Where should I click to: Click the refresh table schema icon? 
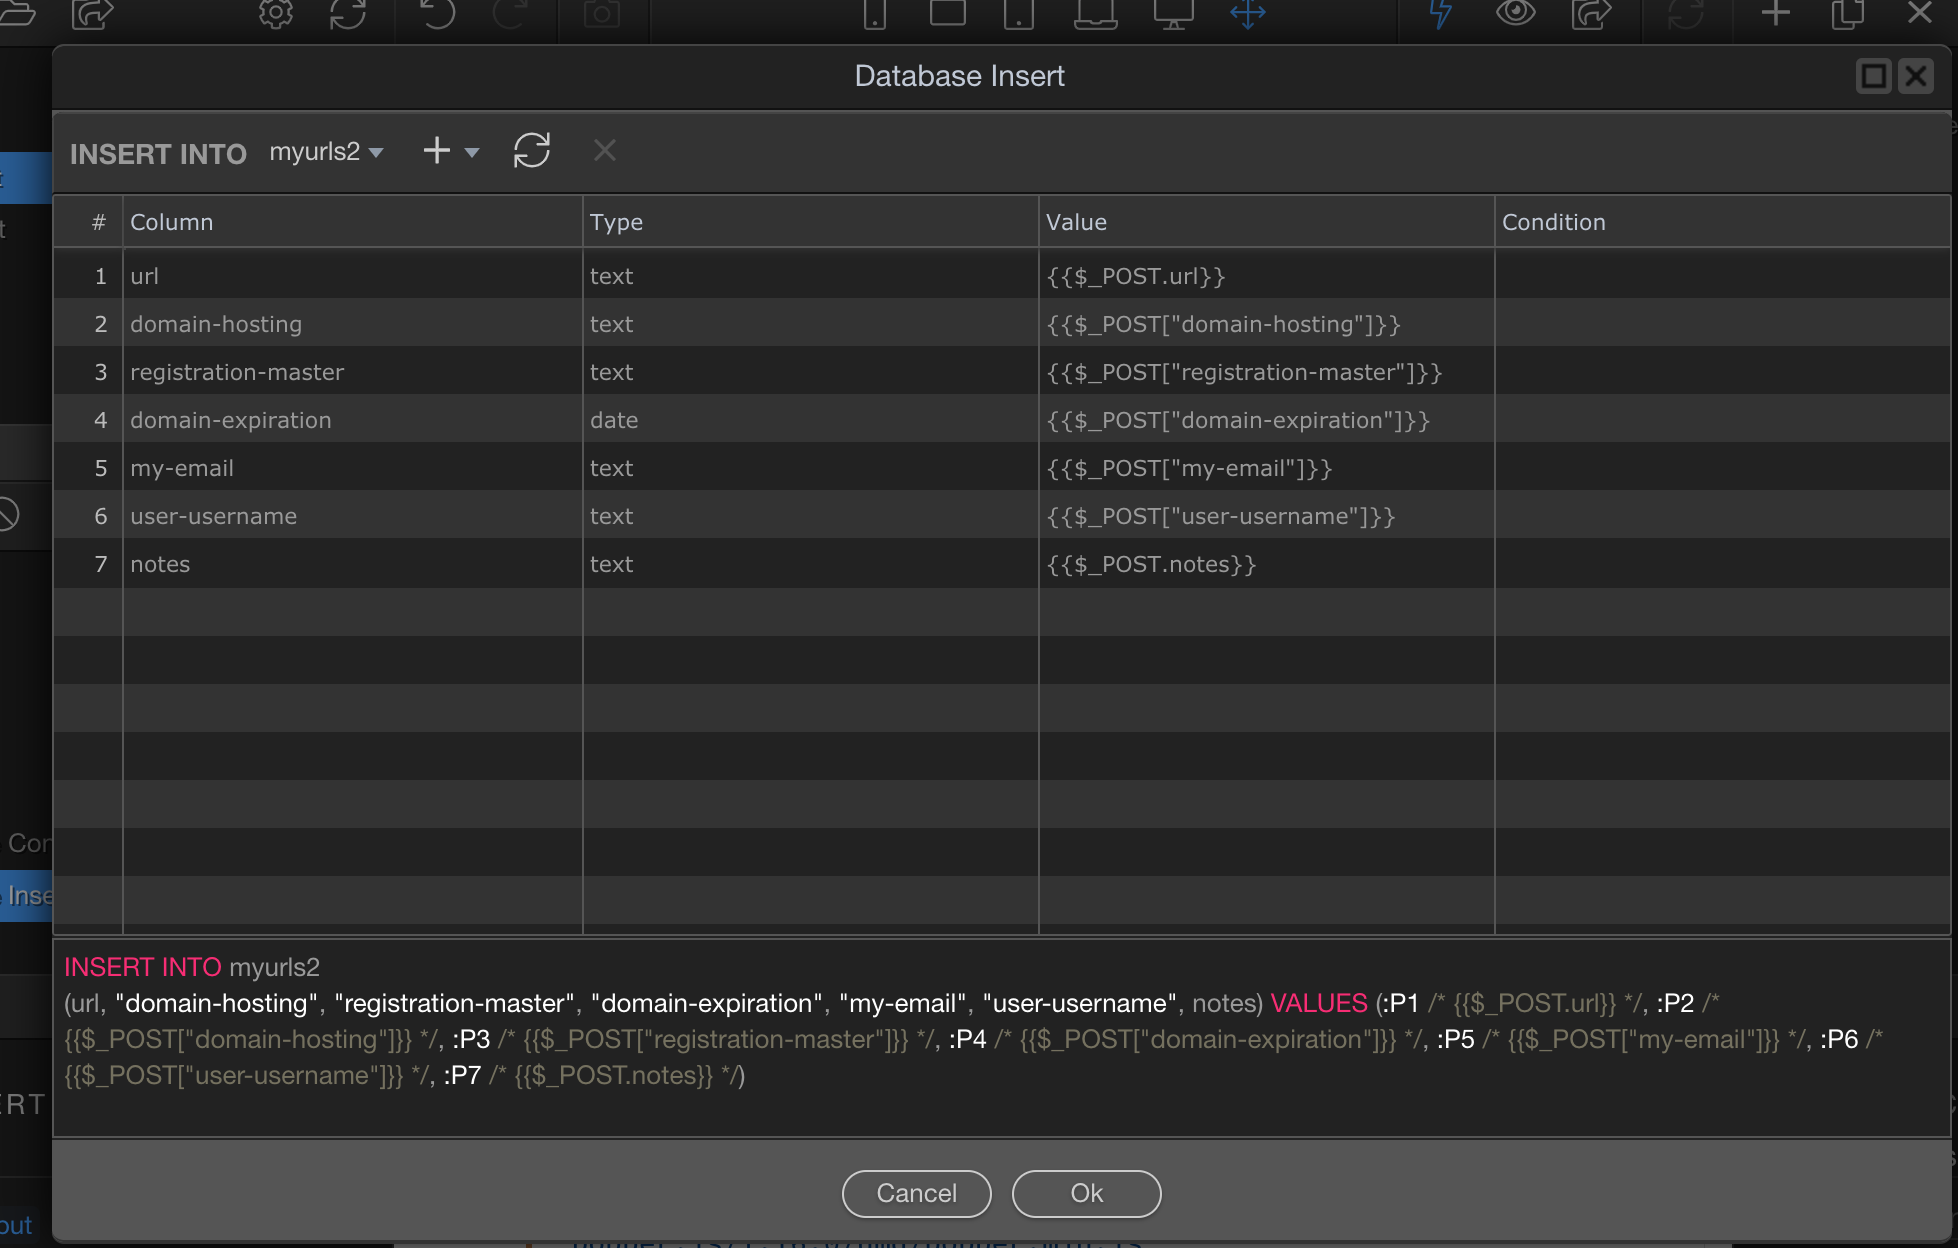531,151
